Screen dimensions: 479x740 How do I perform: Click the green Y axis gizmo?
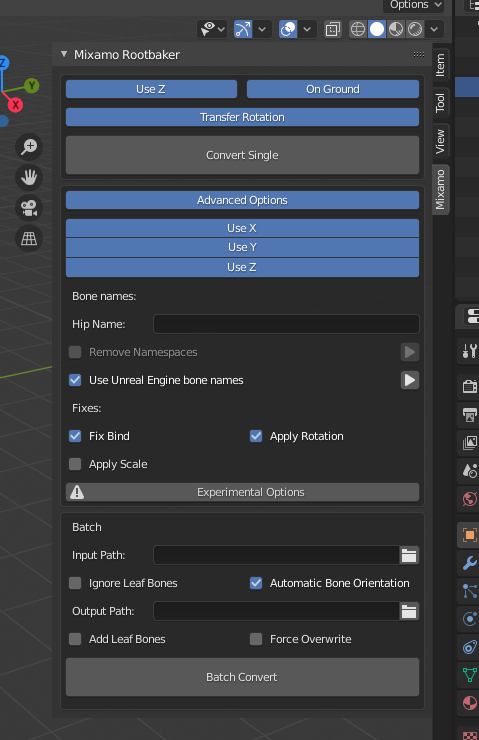[32, 85]
